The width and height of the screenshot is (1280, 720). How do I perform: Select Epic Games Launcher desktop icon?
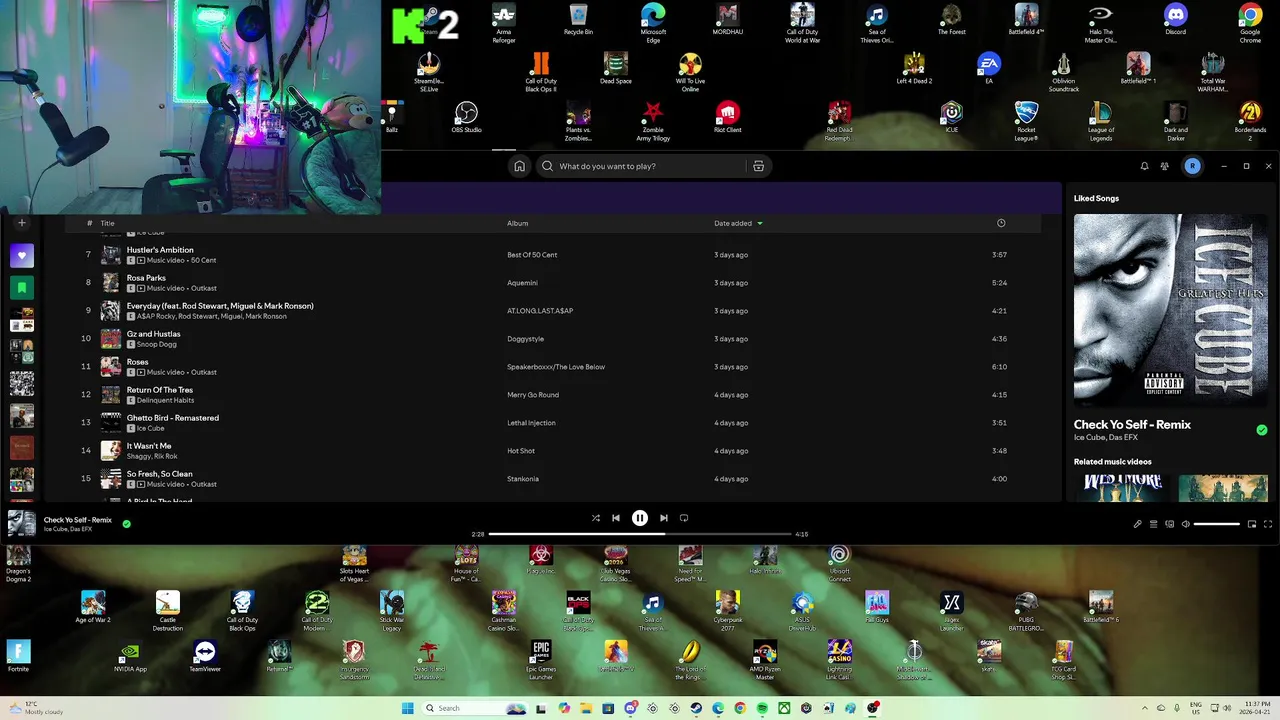[541, 661]
